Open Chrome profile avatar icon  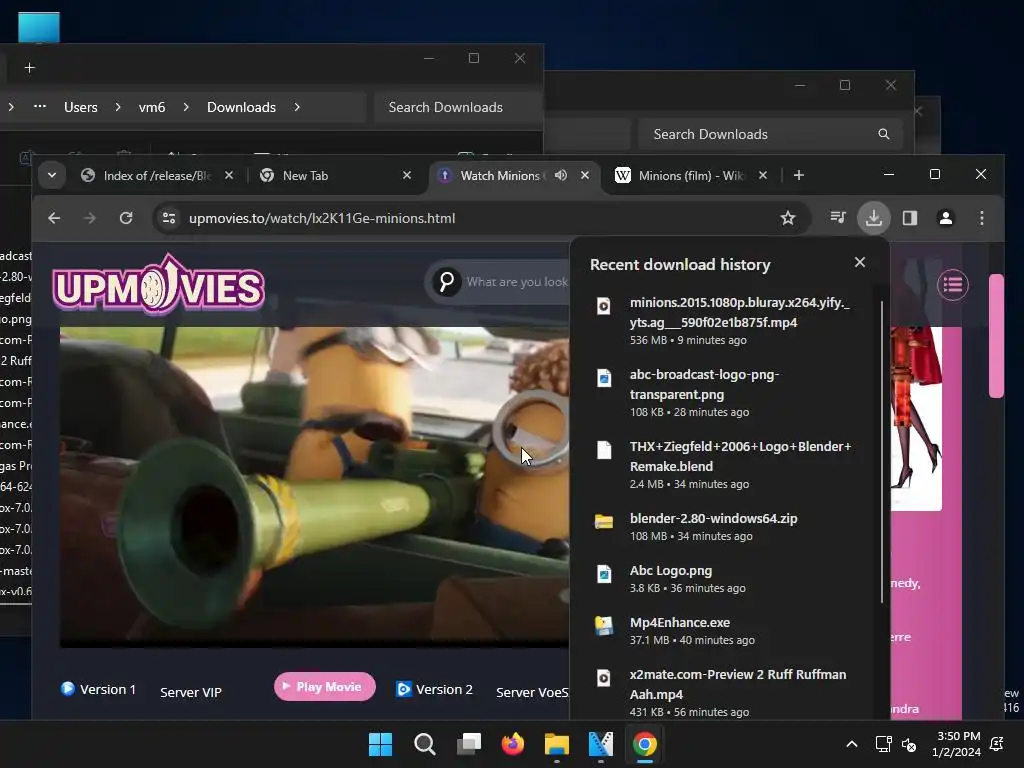[x=946, y=218]
